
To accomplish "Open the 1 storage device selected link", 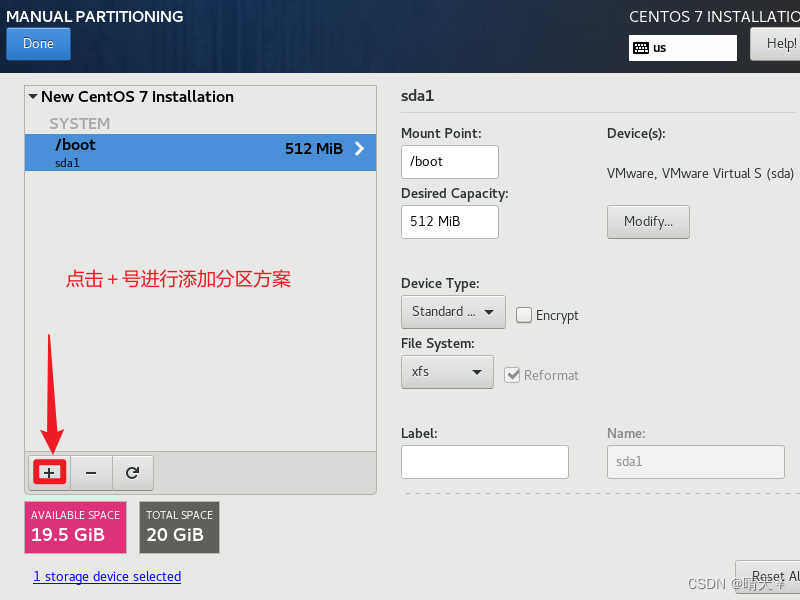I will [x=107, y=577].
